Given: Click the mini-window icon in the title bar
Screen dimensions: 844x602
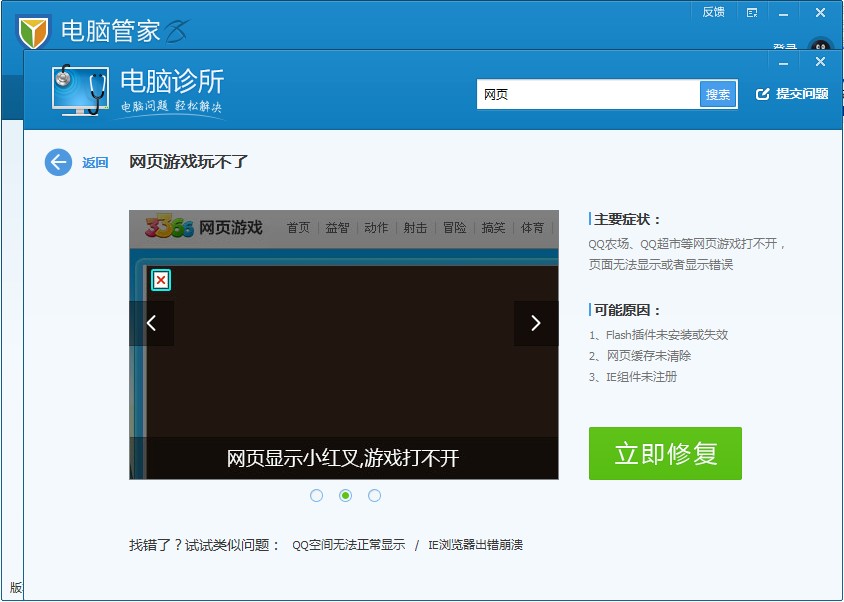Looking at the screenshot, I should [x=752, y=12].
